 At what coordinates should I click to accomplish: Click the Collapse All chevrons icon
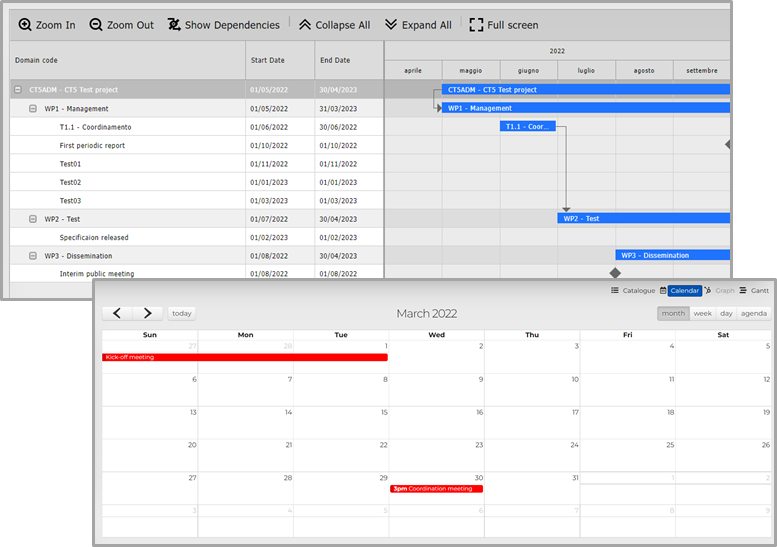(305, 25)
